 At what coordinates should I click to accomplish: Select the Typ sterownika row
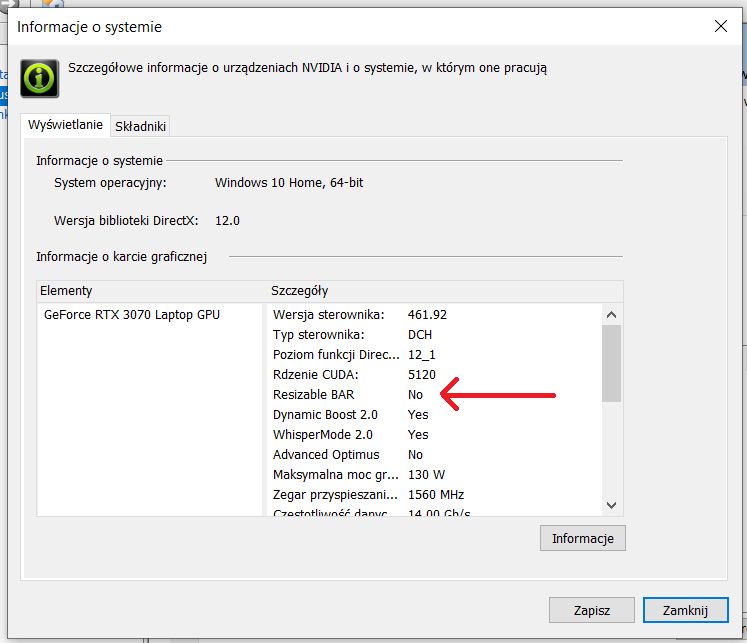[434, 335]
